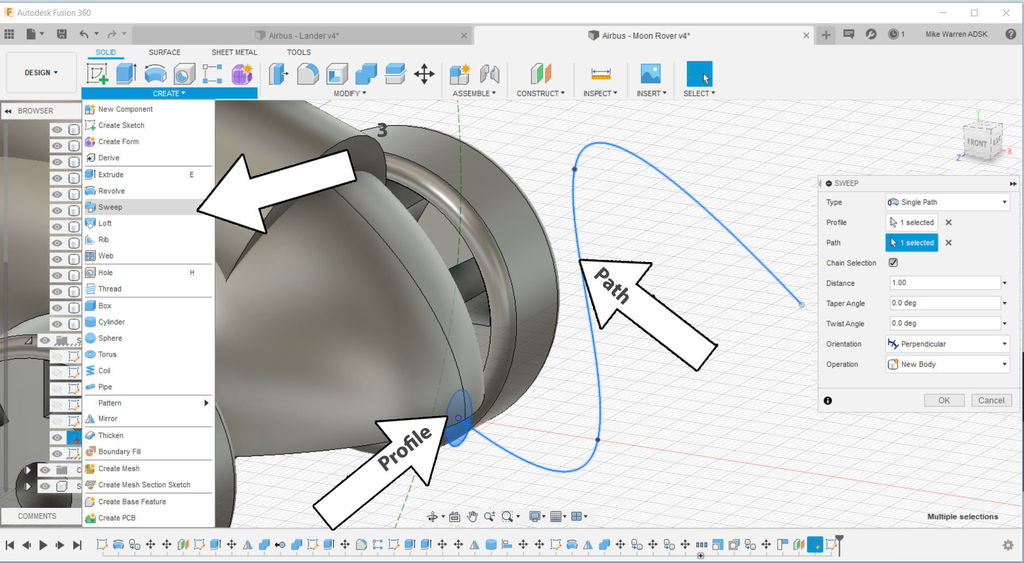This screenshot has height=563, width=1024.
Task: Toggle visibility eye of highlighted blue sketch row
Action: 57,437
